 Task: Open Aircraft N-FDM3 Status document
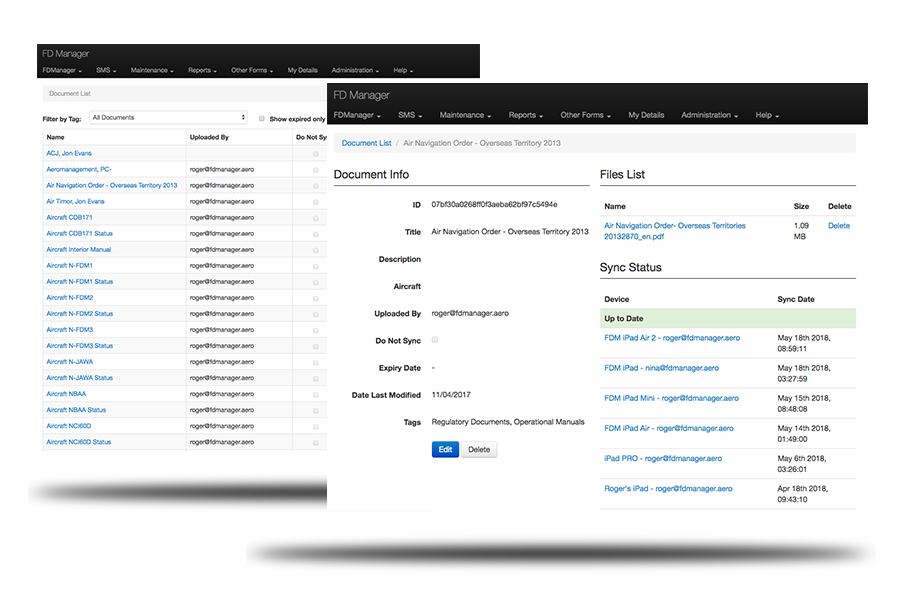coord(80,346)
